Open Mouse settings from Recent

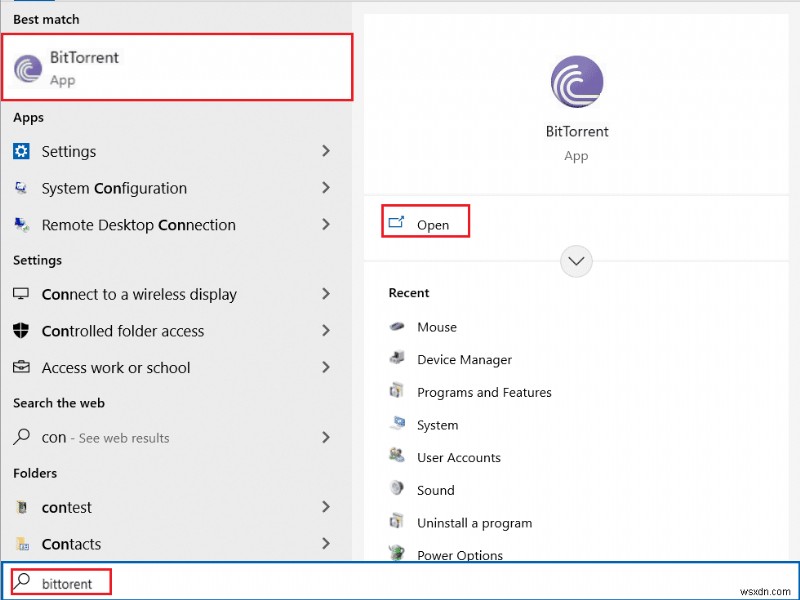pos(437,326)
